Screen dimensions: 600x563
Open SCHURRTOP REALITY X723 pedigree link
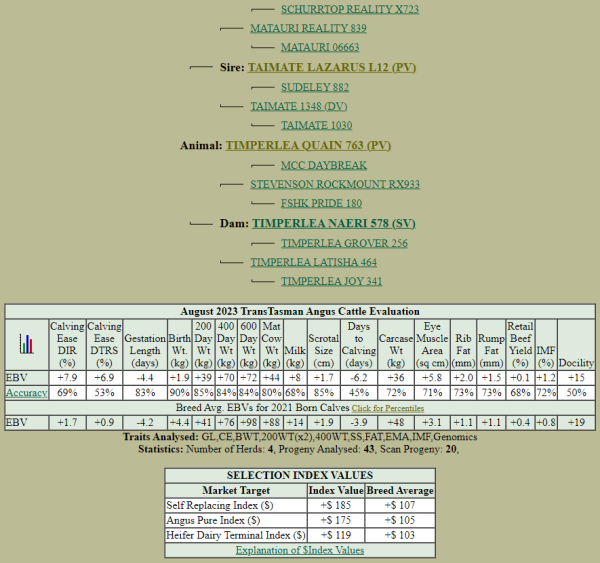350,9
